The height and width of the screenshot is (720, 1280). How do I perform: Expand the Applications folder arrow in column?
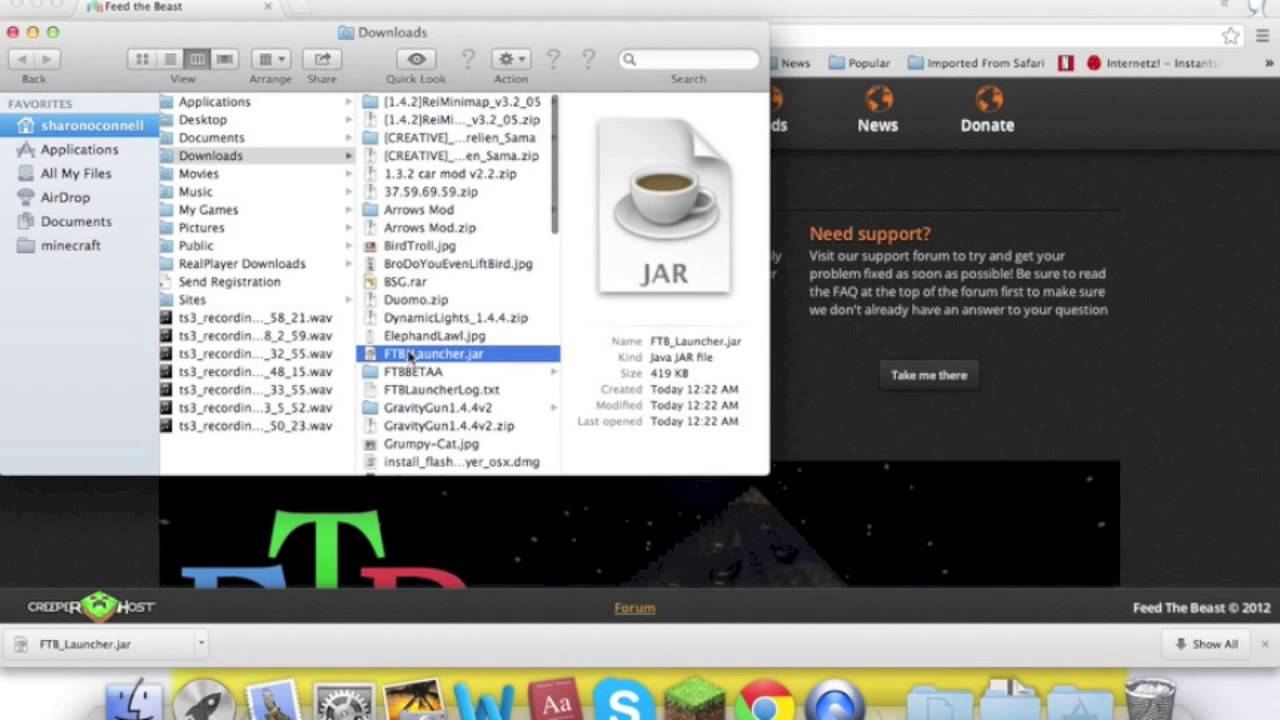pyautogui.click(x=349, y=102)
